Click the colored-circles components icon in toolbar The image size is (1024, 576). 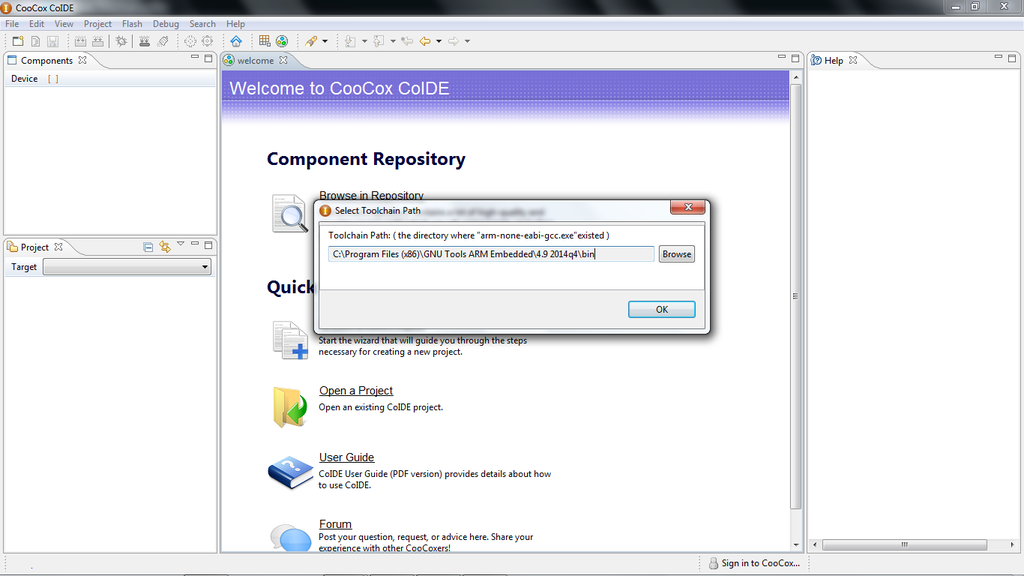pyautogui.click(x=281, y=41)
